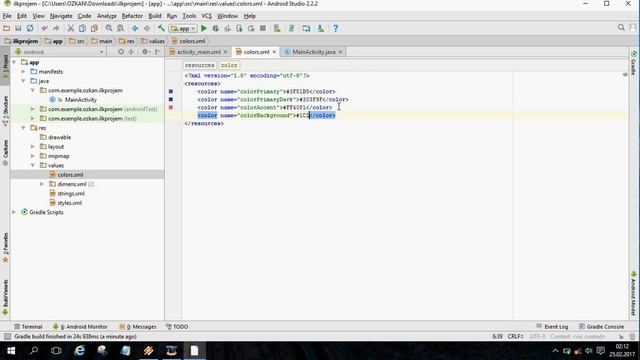Click the Help question mark icon
The width and height of the screenshot is (640, 360).
pos(336,28)
